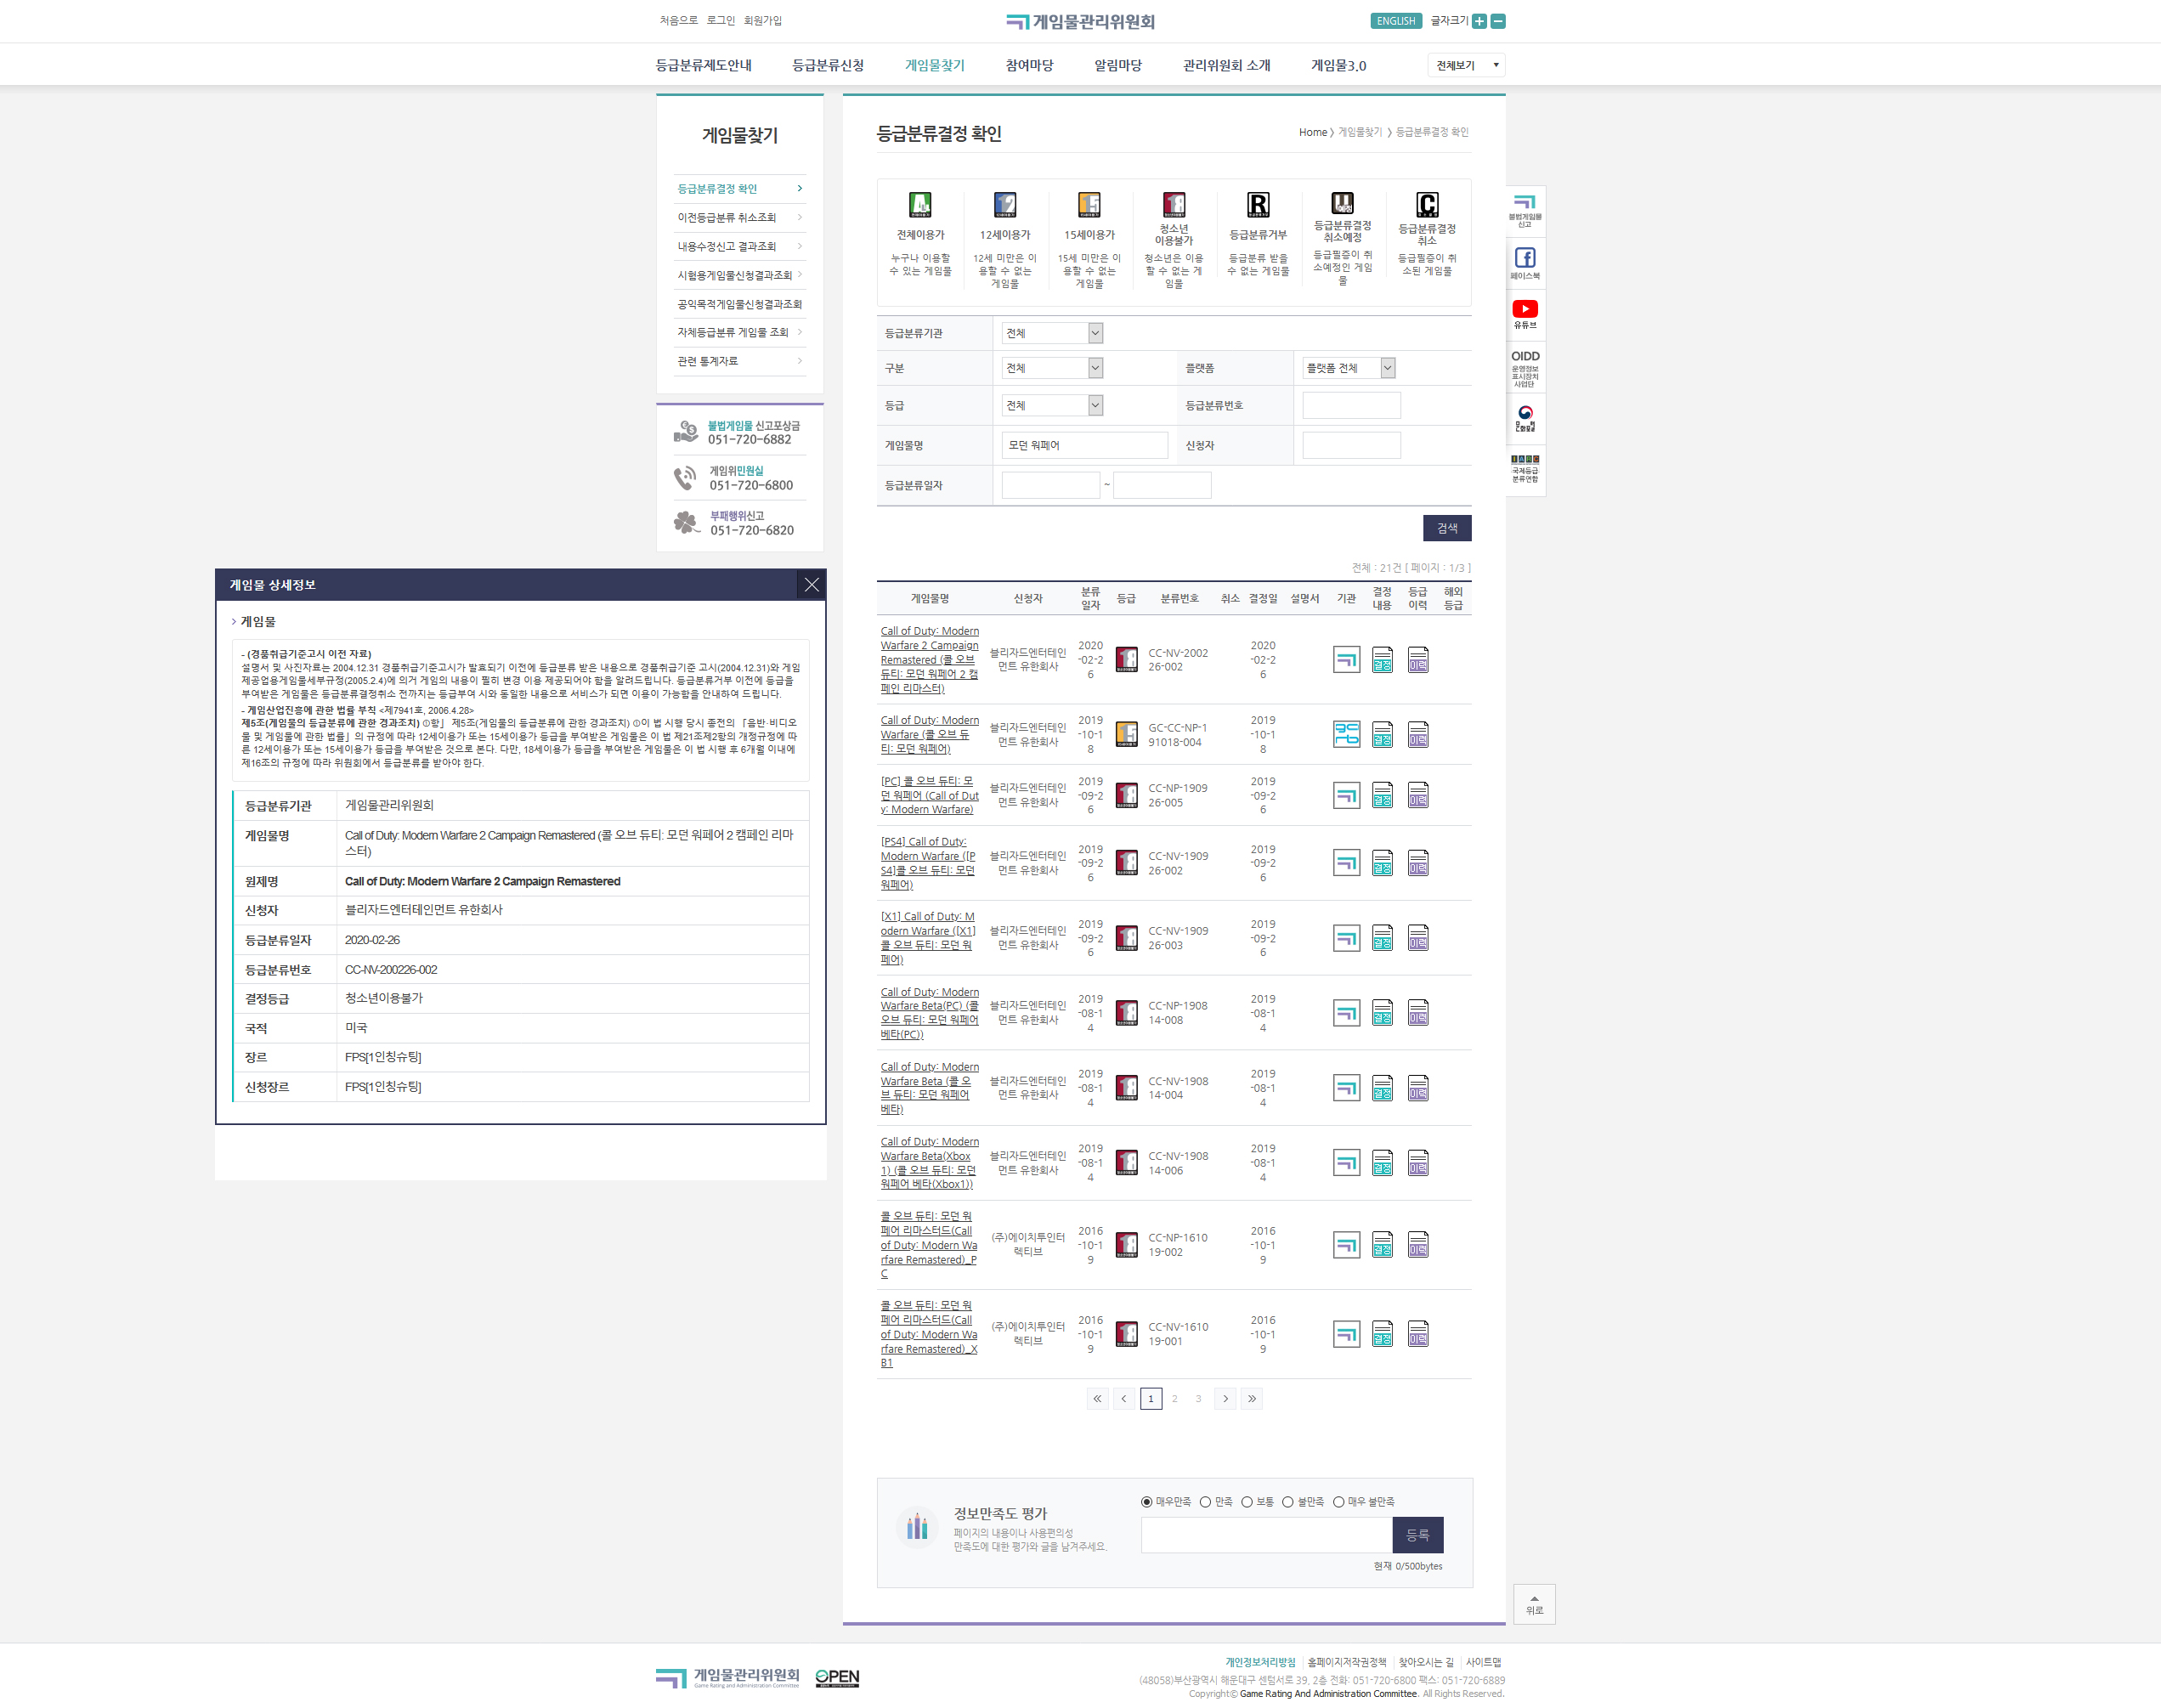The image size is (2161, 1708).
Task: Increase font size with the plus icon
Action: pos(1480,21)
